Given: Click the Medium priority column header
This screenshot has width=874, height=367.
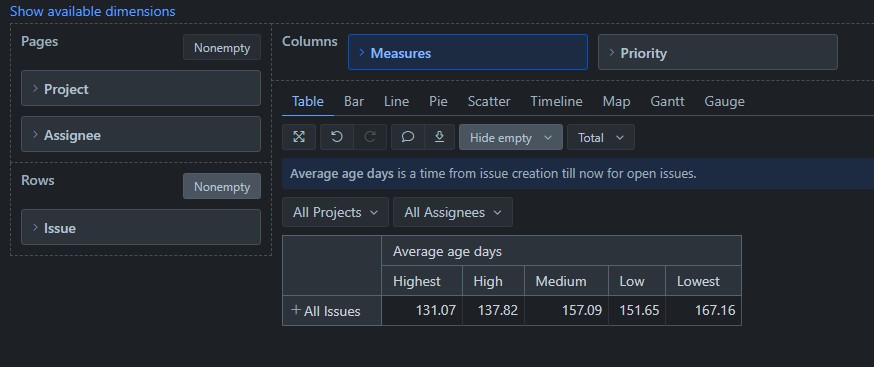Looking at the screenshot, I should [566, 281].
